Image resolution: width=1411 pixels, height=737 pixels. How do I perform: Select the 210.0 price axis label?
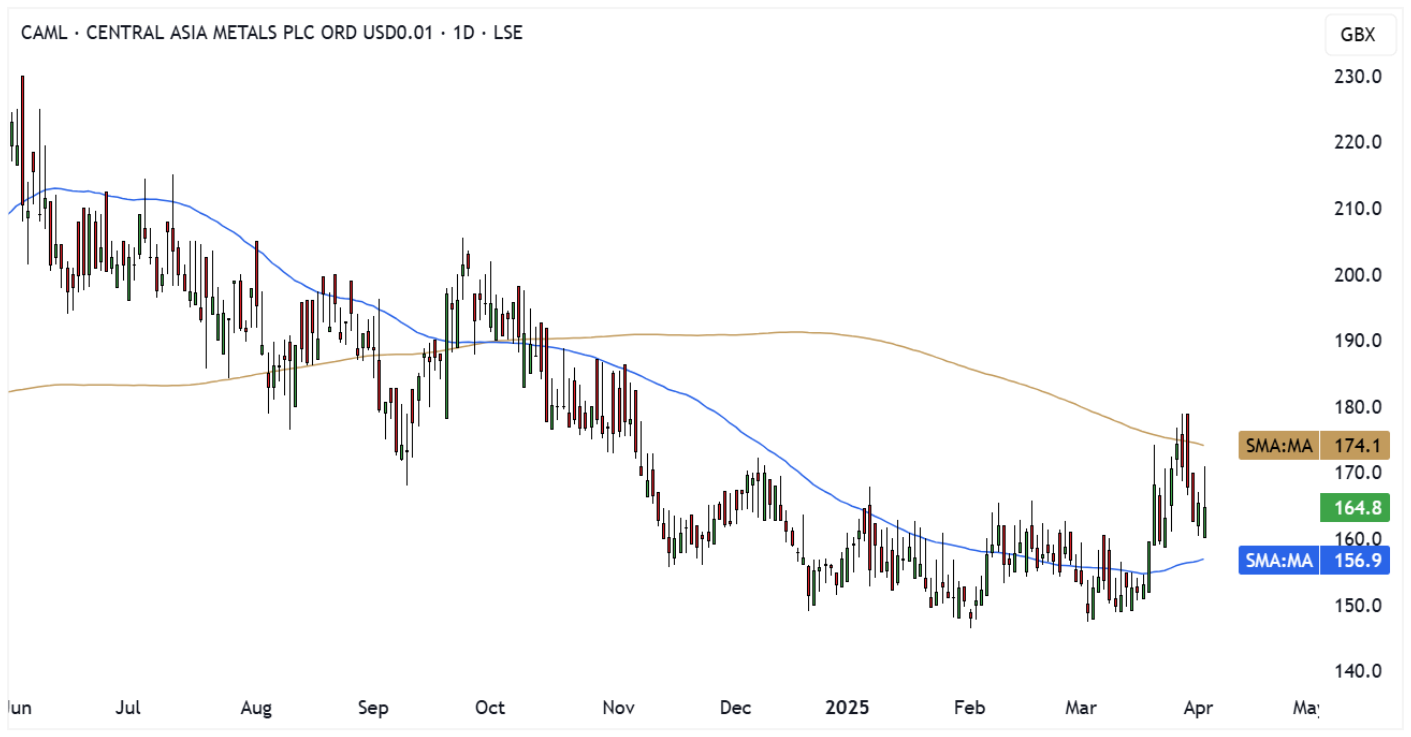click(x=1357, y=209)
